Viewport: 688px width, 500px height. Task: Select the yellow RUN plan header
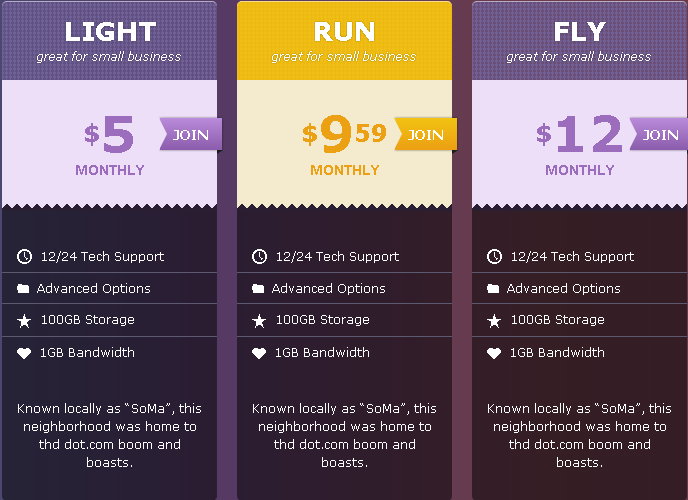click(344, 41)
